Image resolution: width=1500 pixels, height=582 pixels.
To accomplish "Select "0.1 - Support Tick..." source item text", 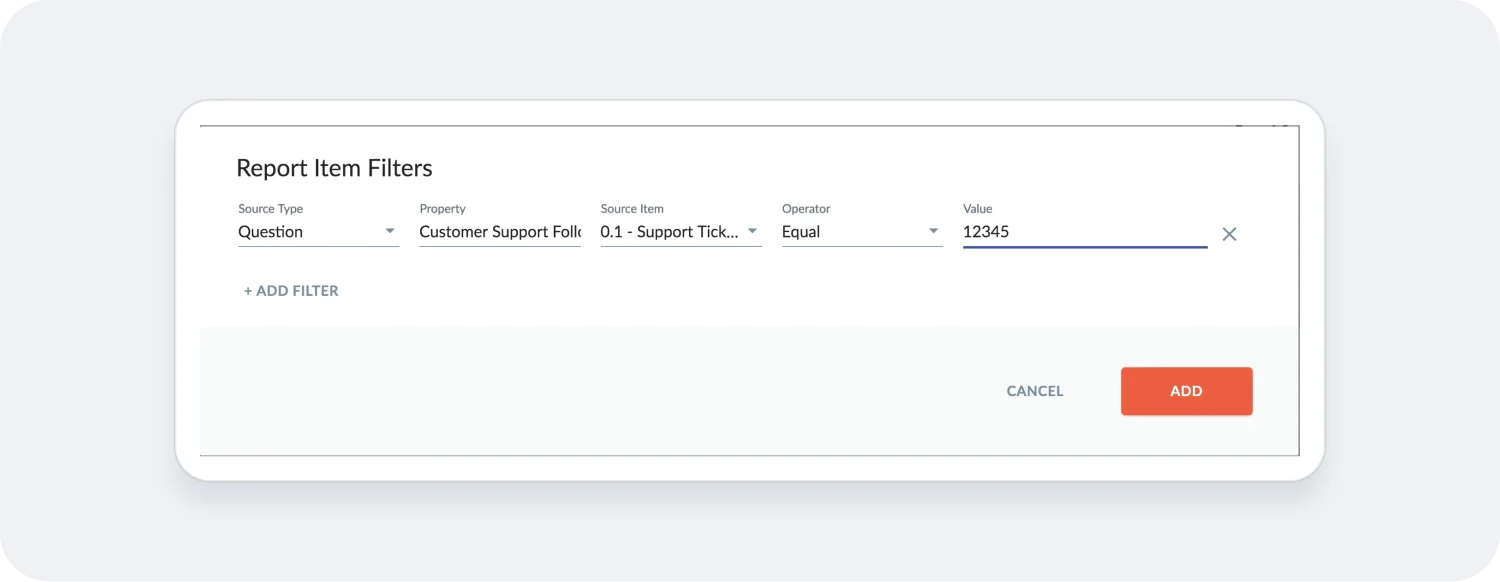I will point(670,231).
